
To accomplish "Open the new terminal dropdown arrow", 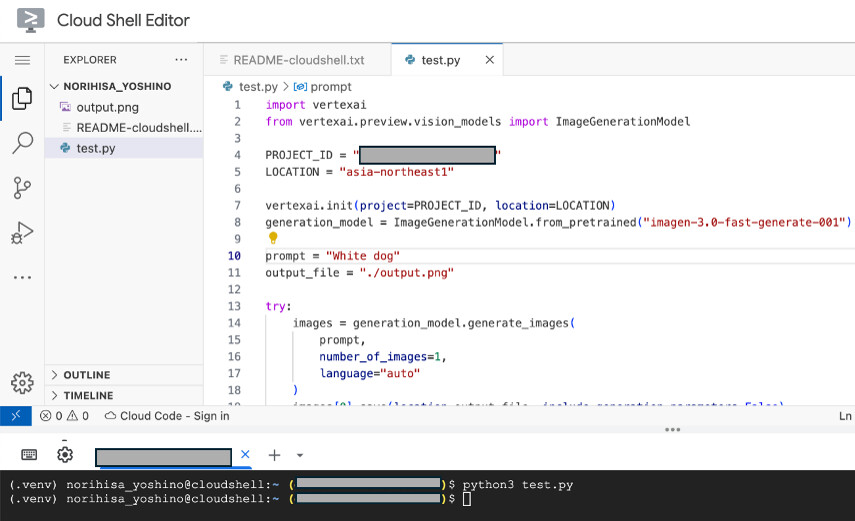I will tap(299, 456).
